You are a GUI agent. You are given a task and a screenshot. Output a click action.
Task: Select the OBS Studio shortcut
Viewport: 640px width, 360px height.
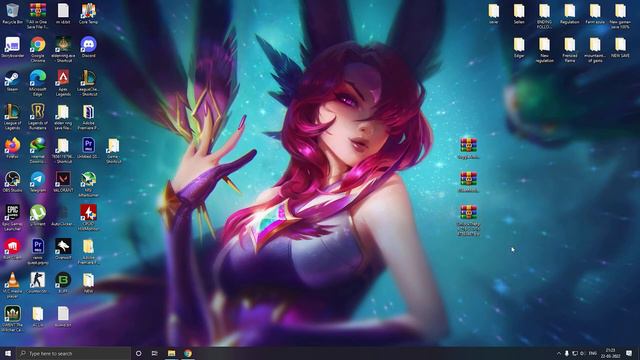12,182
